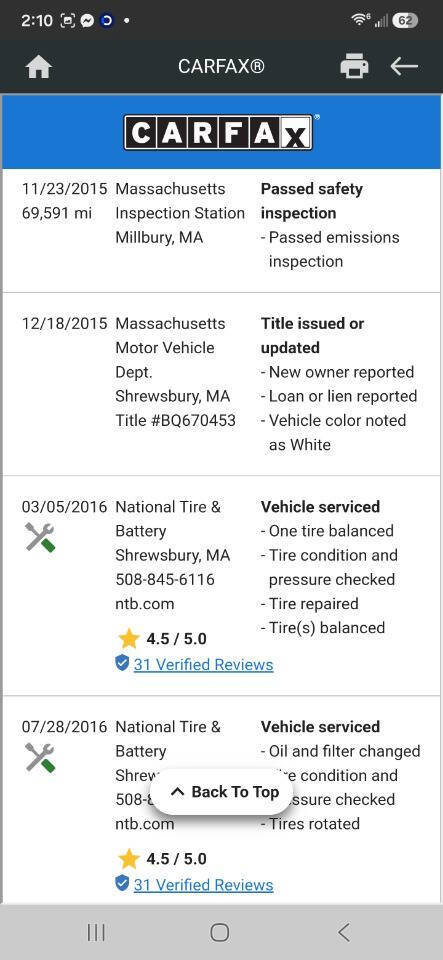Open 31 Verified Reviews link for 07/28/2016
443x960 pixels.
tap(203, 885)
